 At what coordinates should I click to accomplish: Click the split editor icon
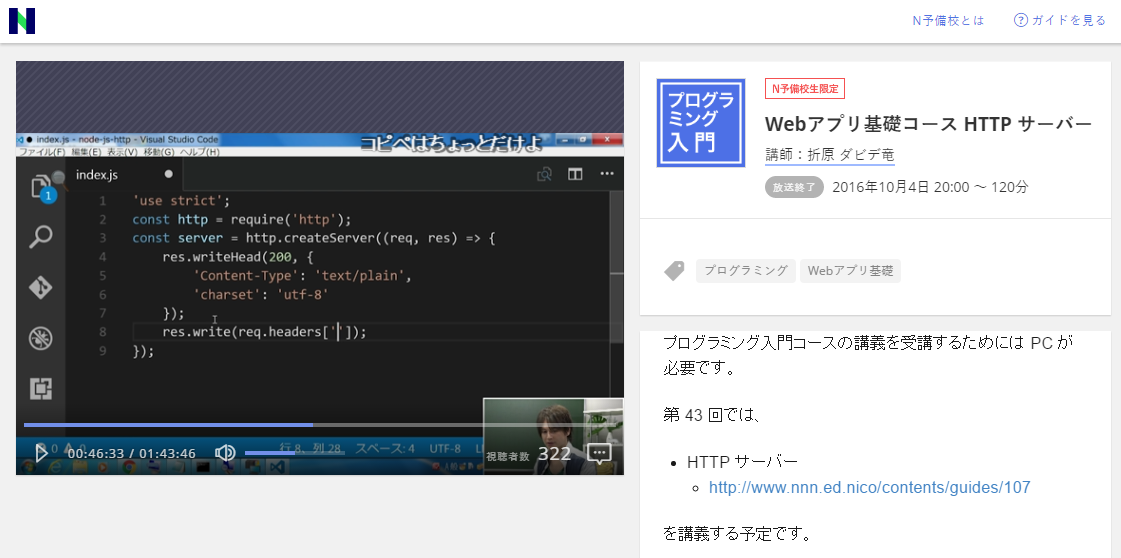coord(575,174)
